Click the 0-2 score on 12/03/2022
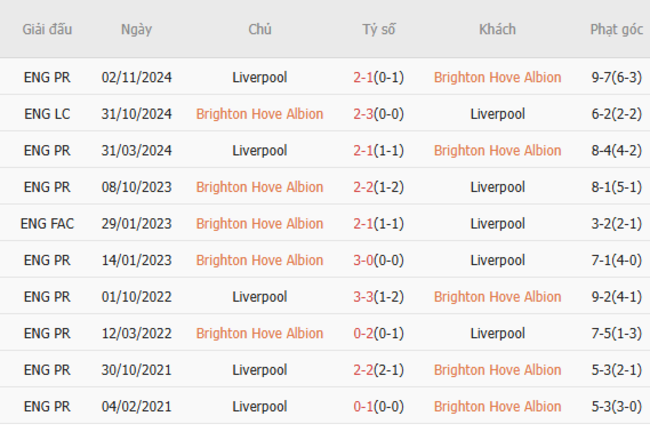 [363, 333]
